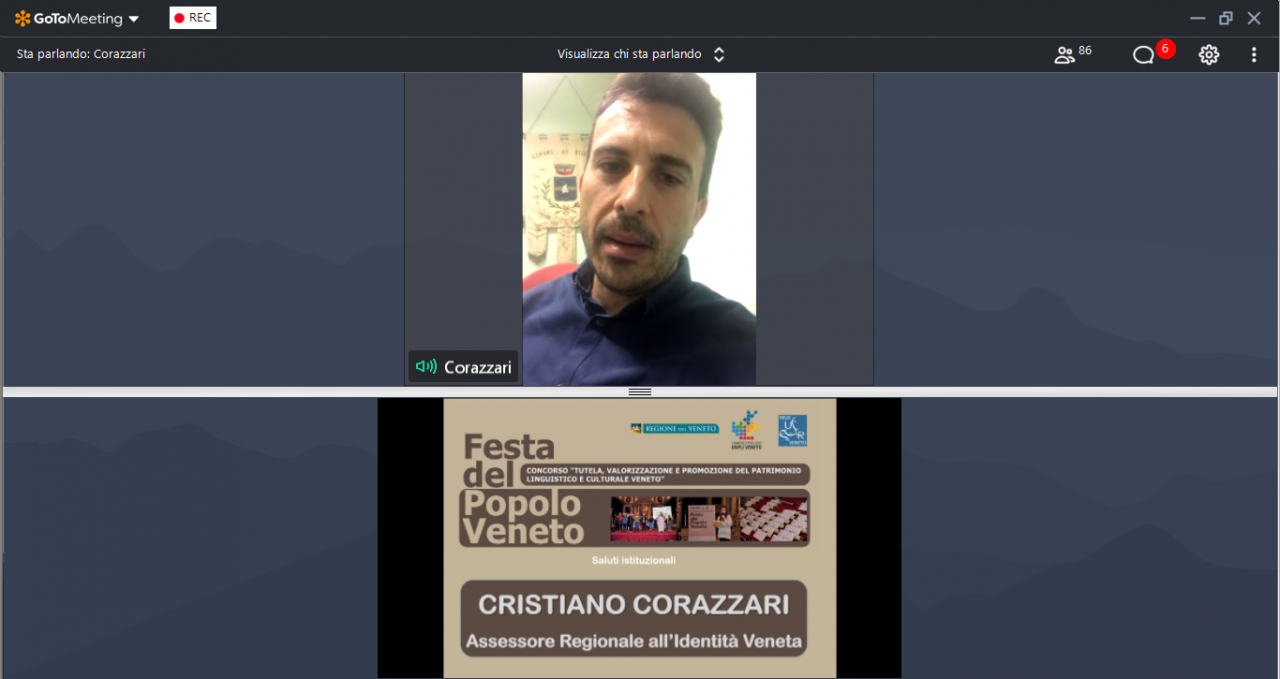Toggle the REC recording indicator

[193, 18]
